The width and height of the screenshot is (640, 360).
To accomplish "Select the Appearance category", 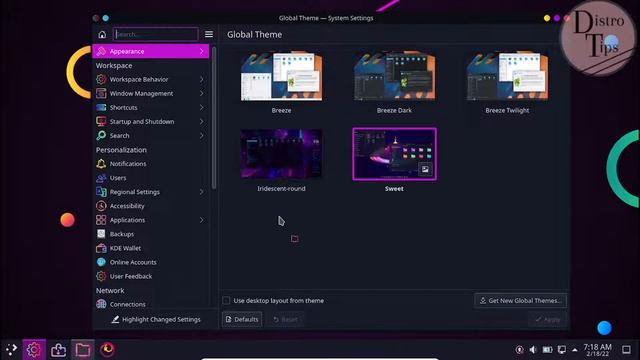I will point(151,51).
